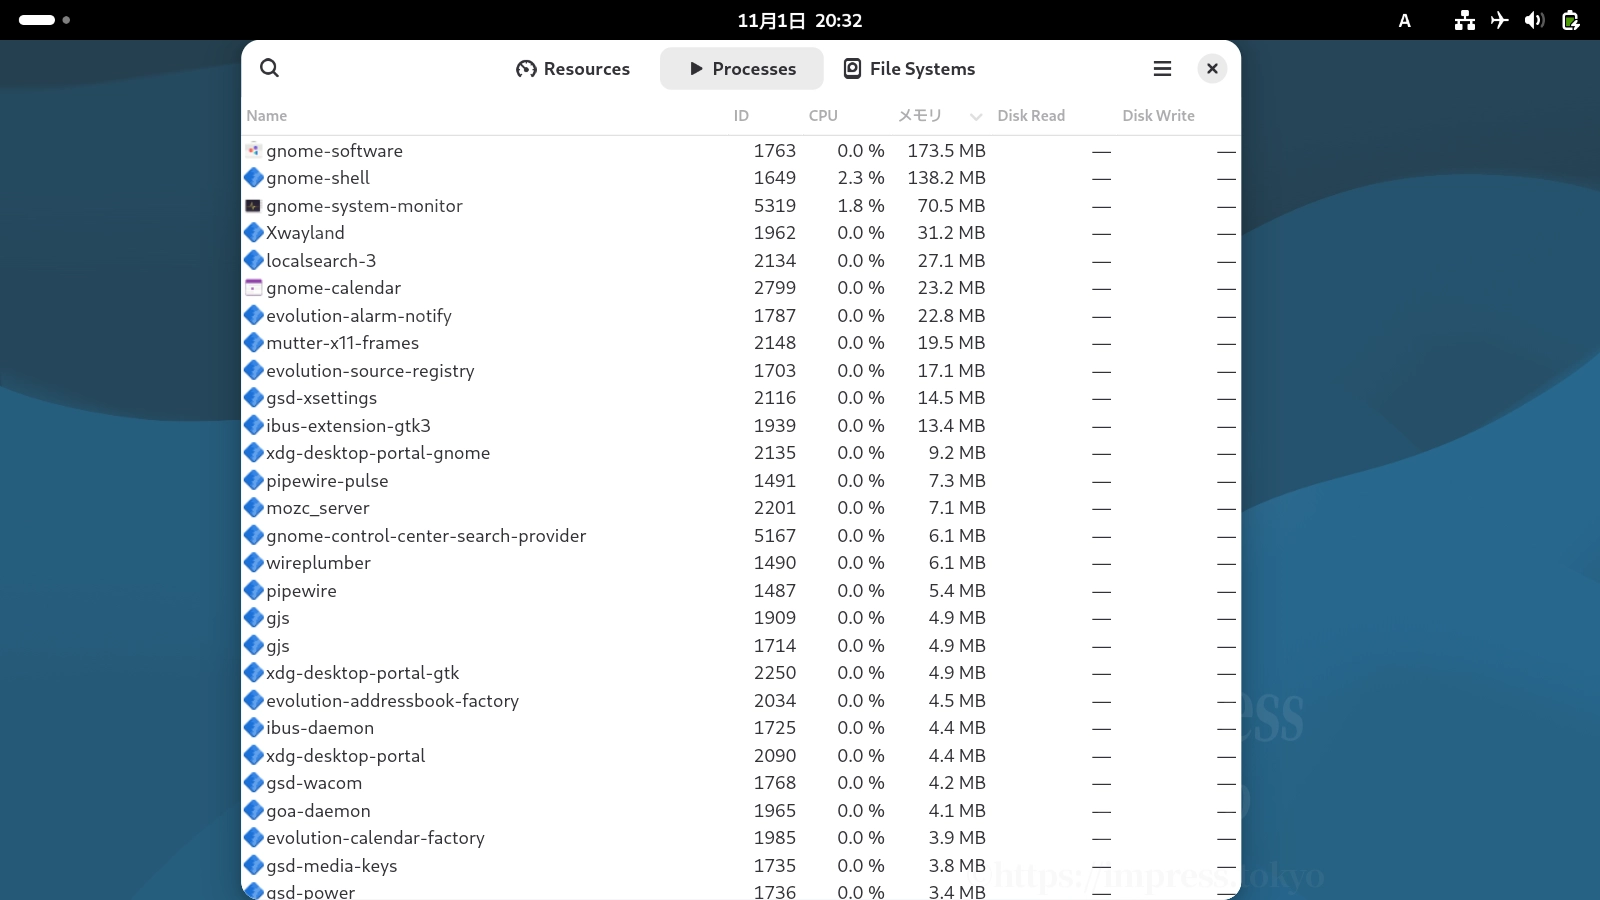Click the gsd-wacom process icon
This screenshot has width=1600, height=900.
[x=254, y=783]
